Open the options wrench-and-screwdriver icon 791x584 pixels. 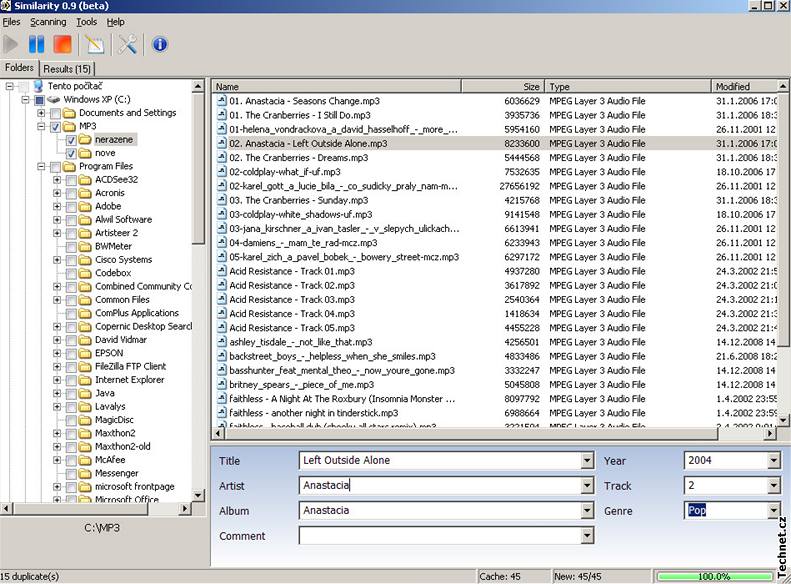coord(128,44)
